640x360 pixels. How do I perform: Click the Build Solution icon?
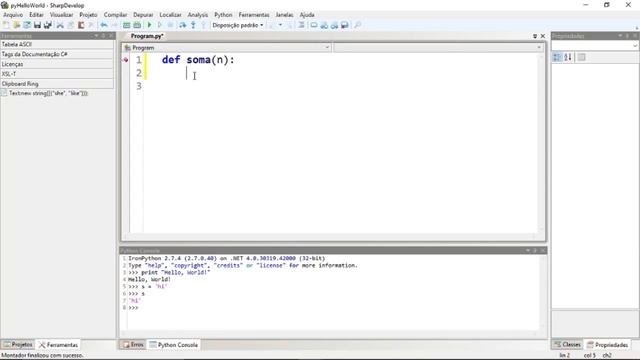(127, 25)
